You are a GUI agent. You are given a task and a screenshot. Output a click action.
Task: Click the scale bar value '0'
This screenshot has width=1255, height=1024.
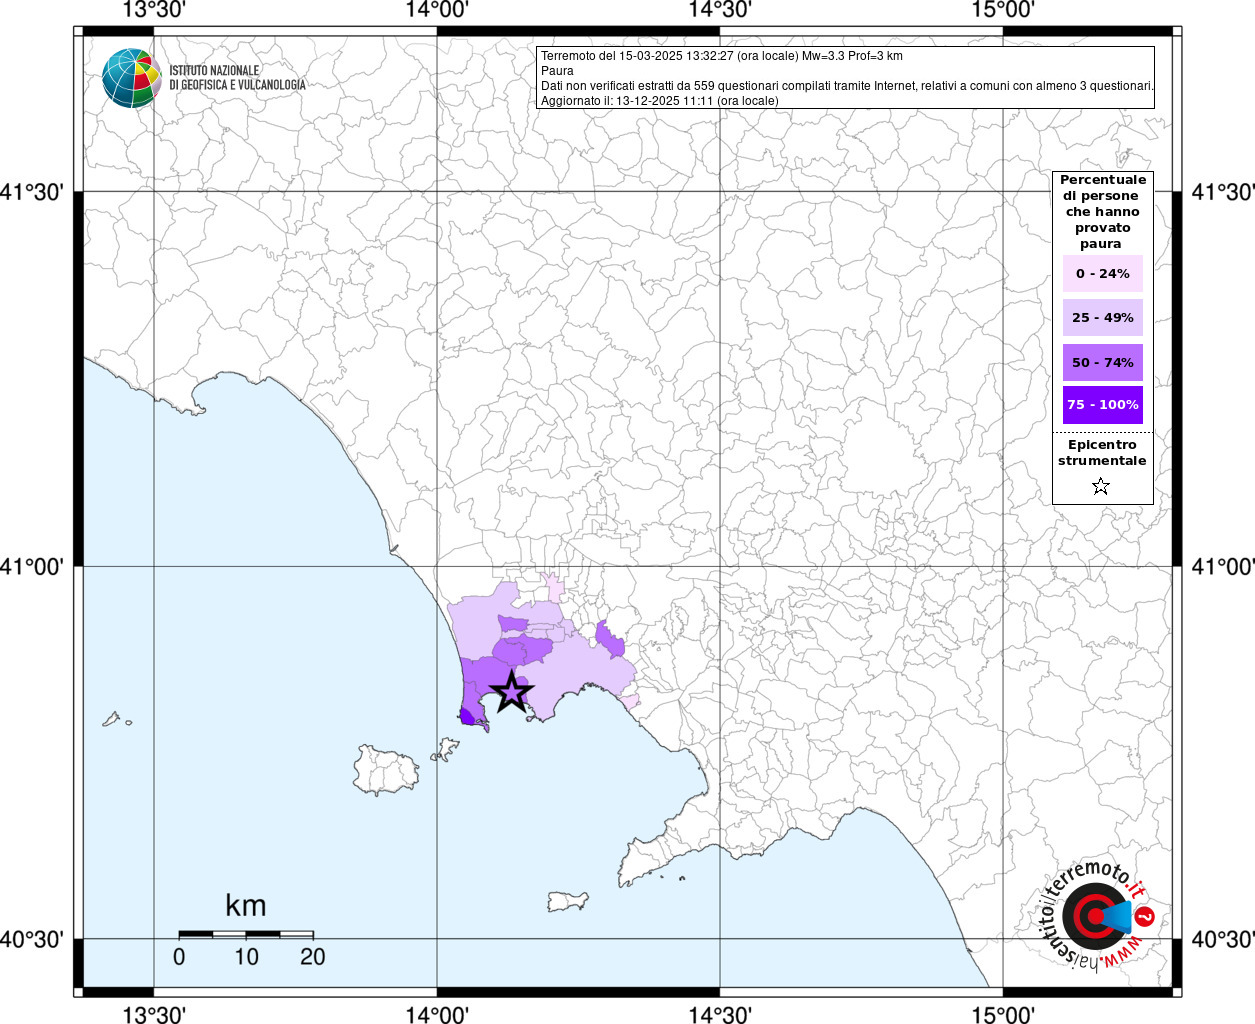click(x=179, y=957)
